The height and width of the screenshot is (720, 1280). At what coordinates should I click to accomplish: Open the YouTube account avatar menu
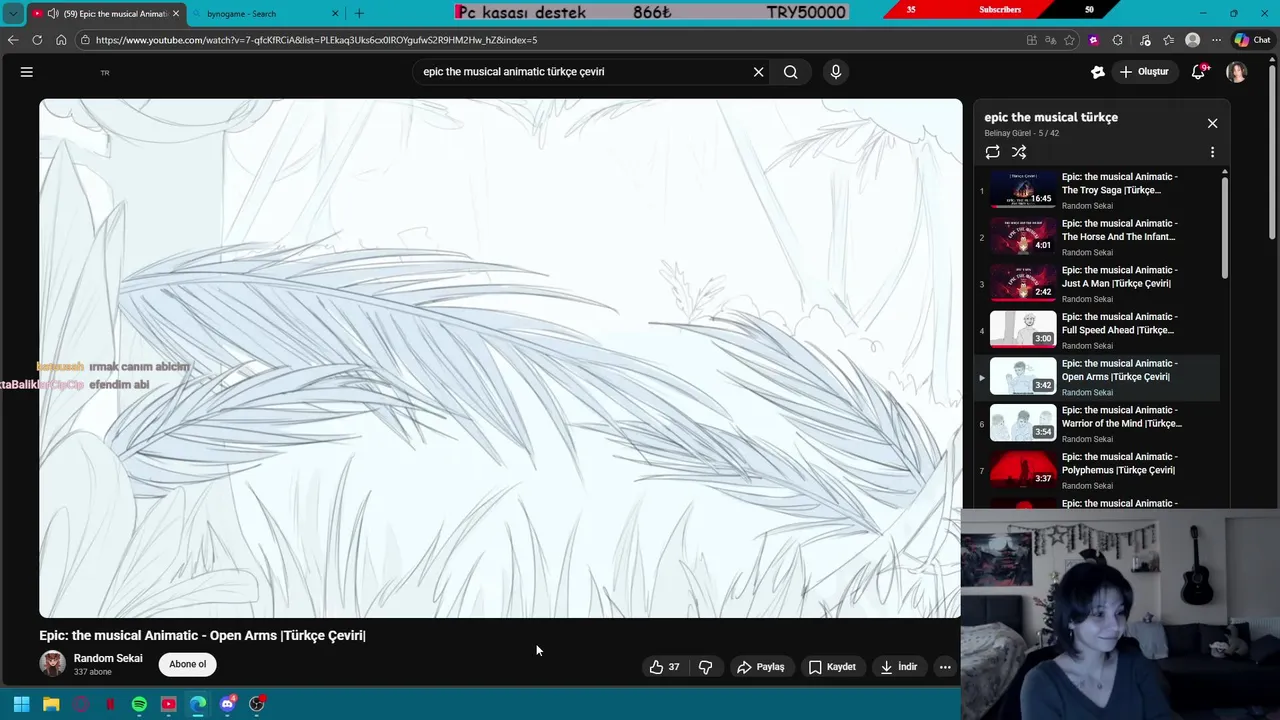tap(1237, 72)
